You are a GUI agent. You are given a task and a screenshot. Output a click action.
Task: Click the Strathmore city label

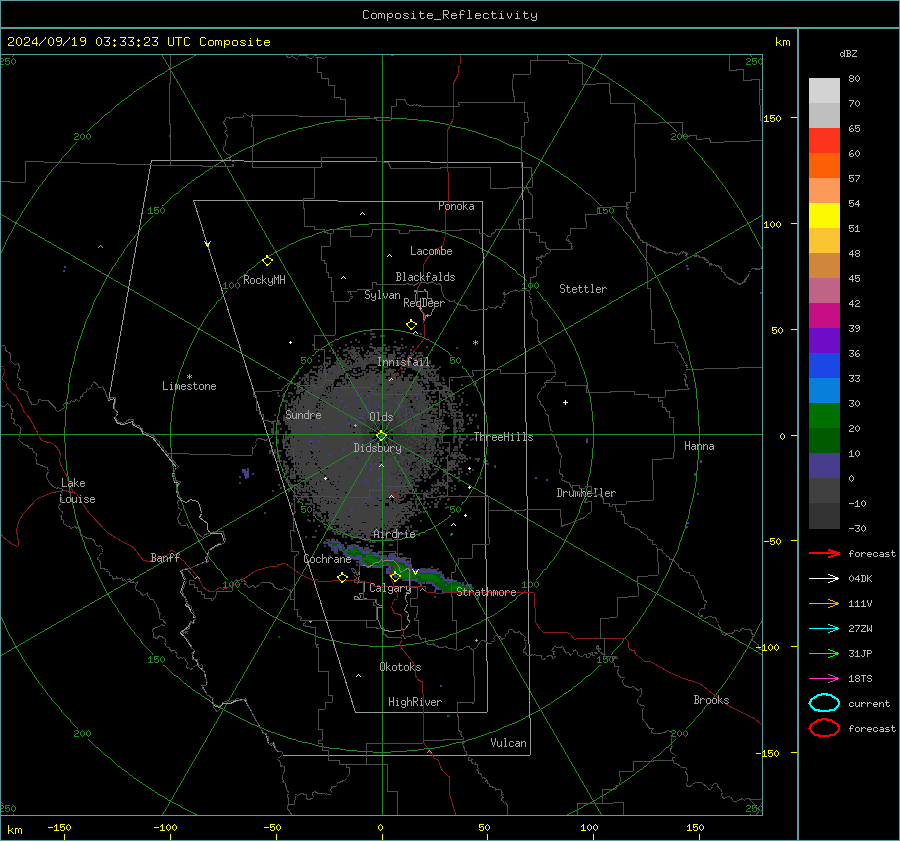click(x=486, y=592)
